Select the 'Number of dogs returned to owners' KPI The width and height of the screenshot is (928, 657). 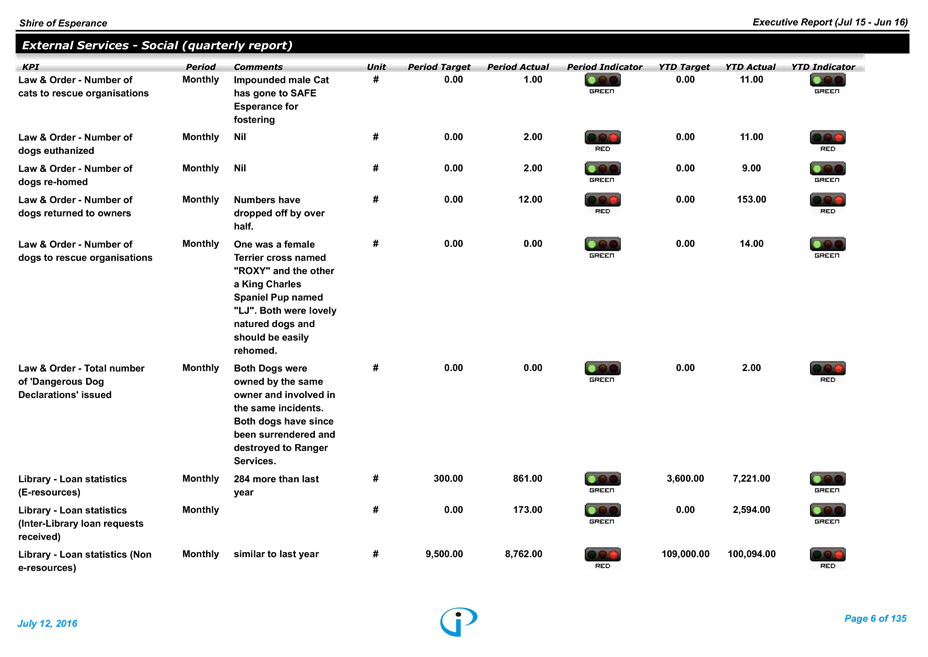click(x=75, y=207)
